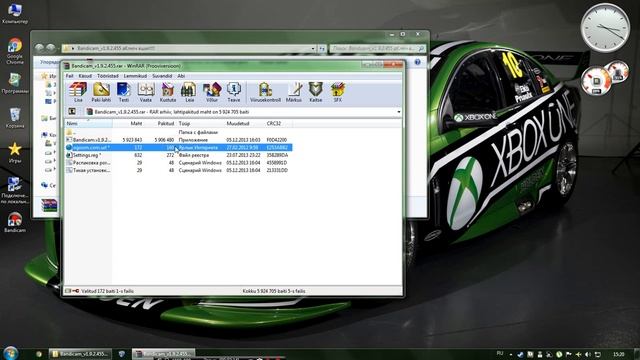Sort by the CRC32 column header
Image resolution: width=640 pixels, height=360 pixels.
pyautogui.click(x=278, y=123)
